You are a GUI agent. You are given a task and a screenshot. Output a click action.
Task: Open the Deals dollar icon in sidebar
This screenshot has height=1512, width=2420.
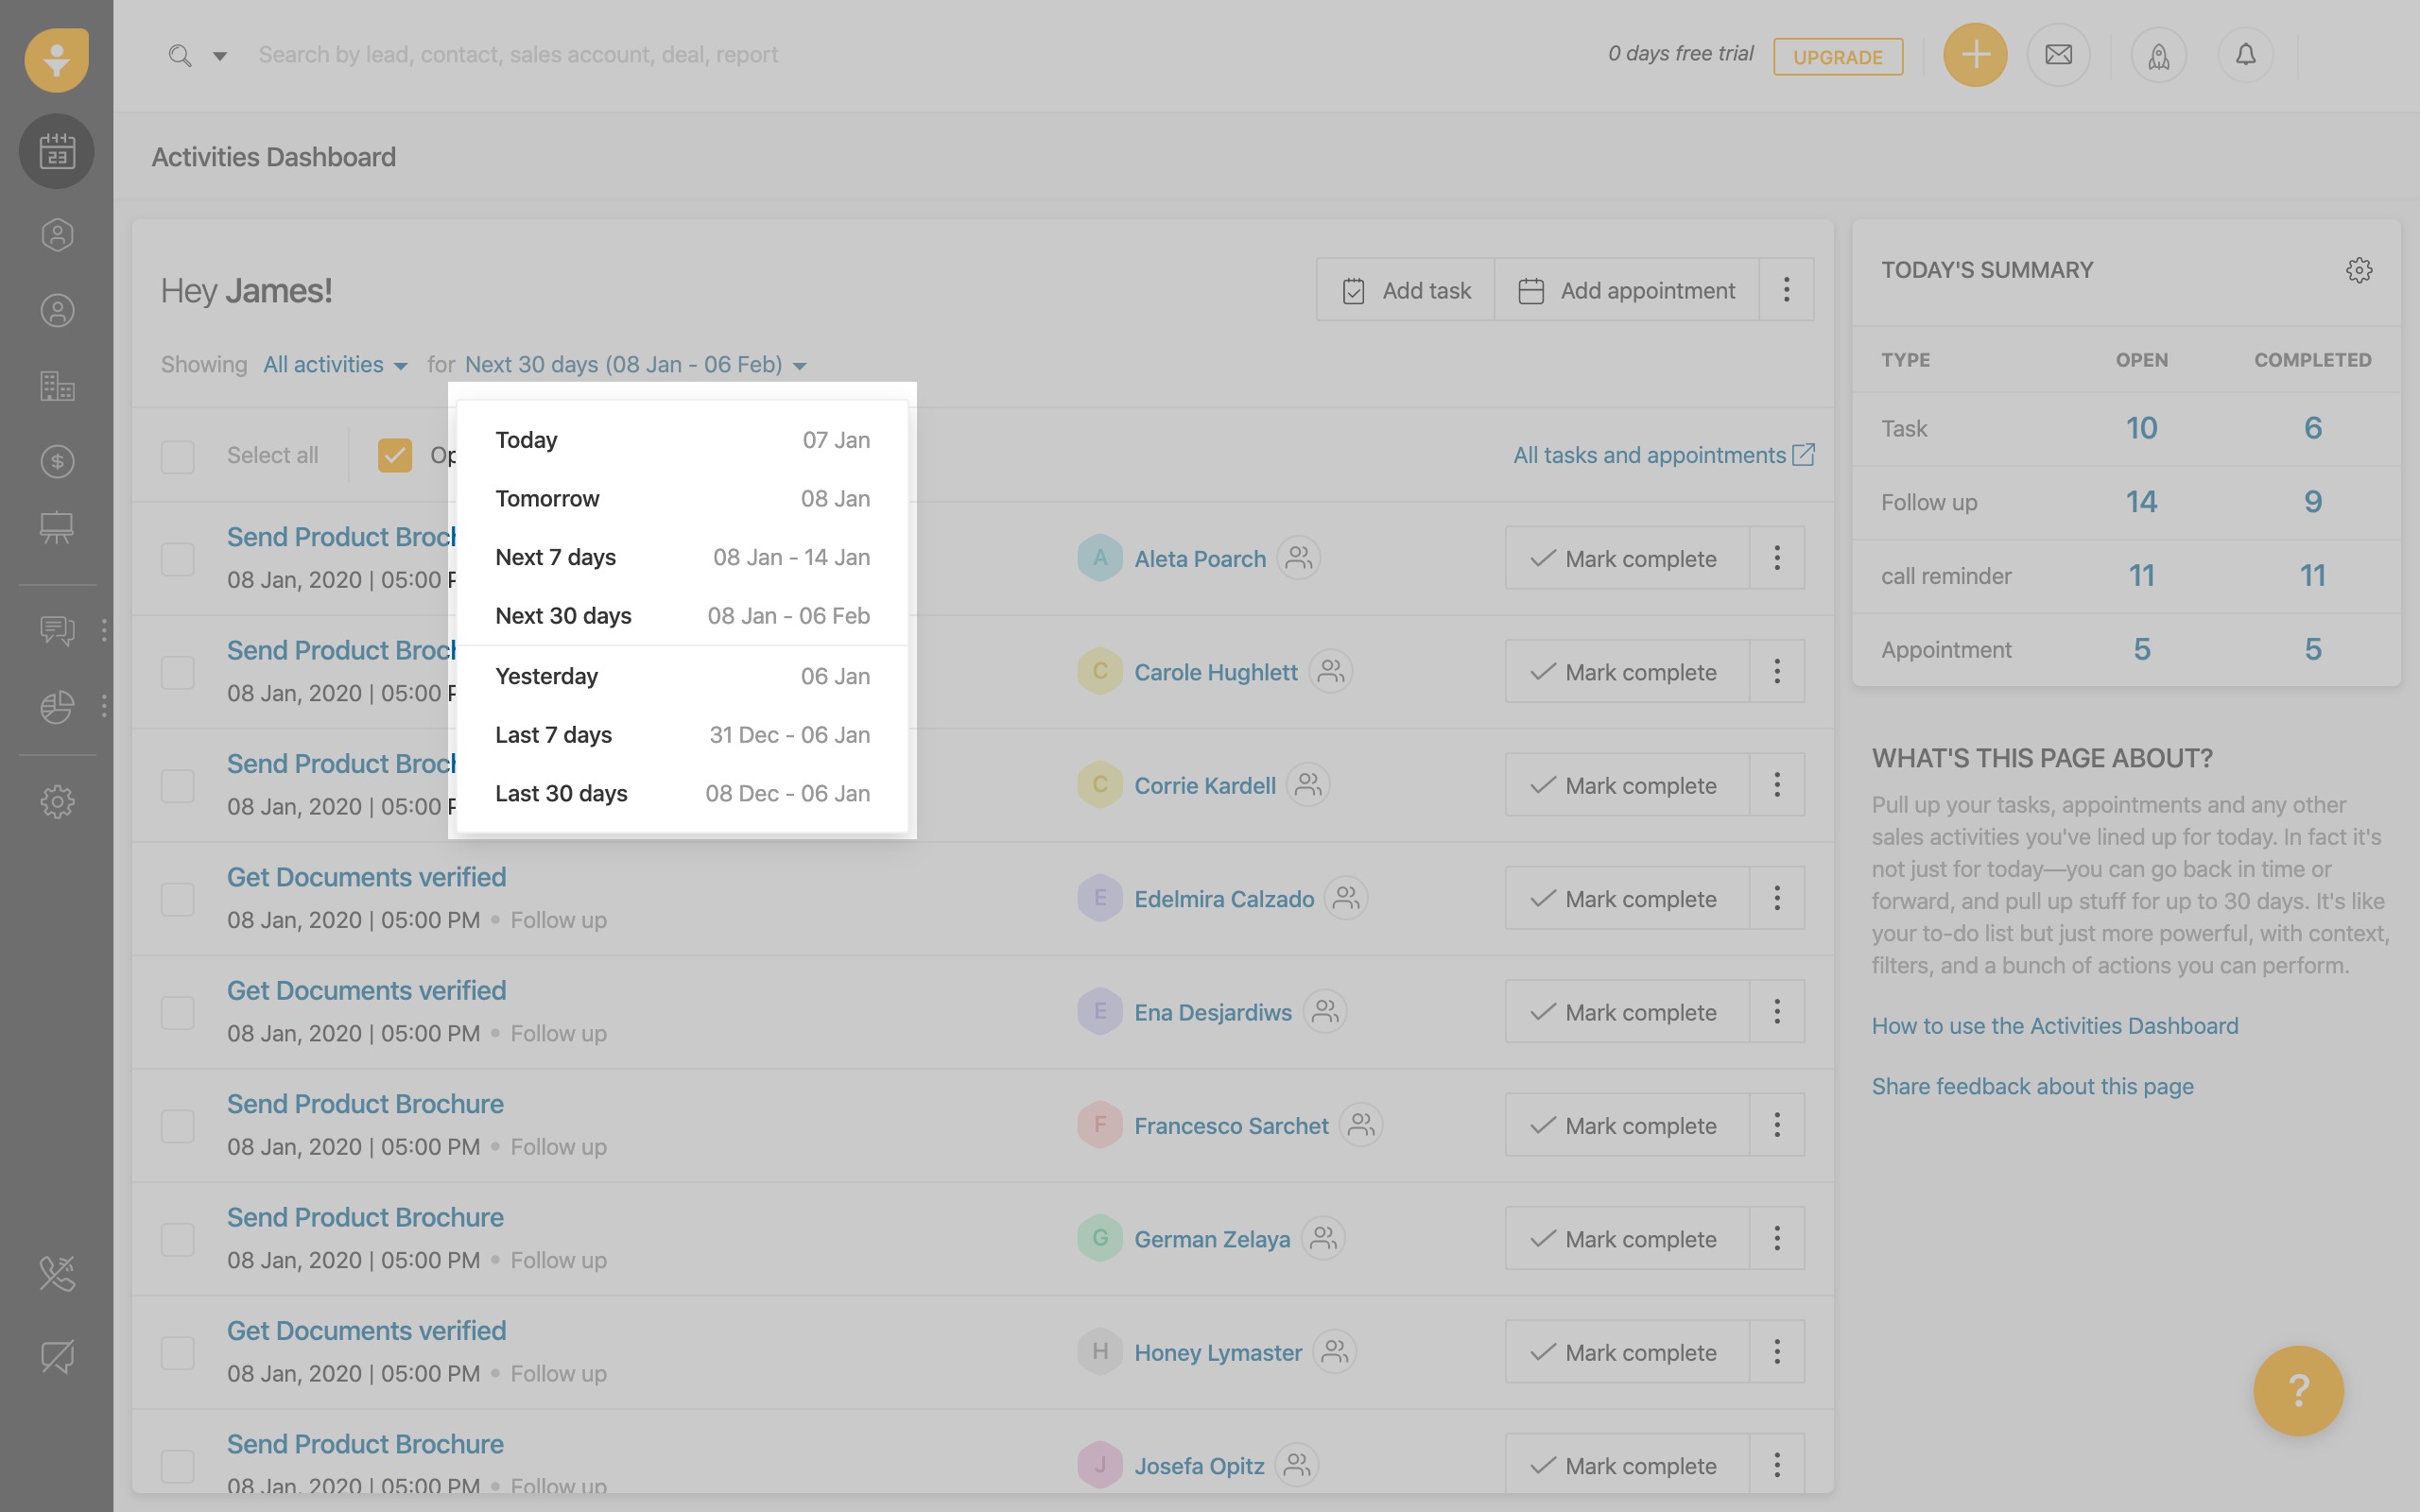[x=57, y=461]
